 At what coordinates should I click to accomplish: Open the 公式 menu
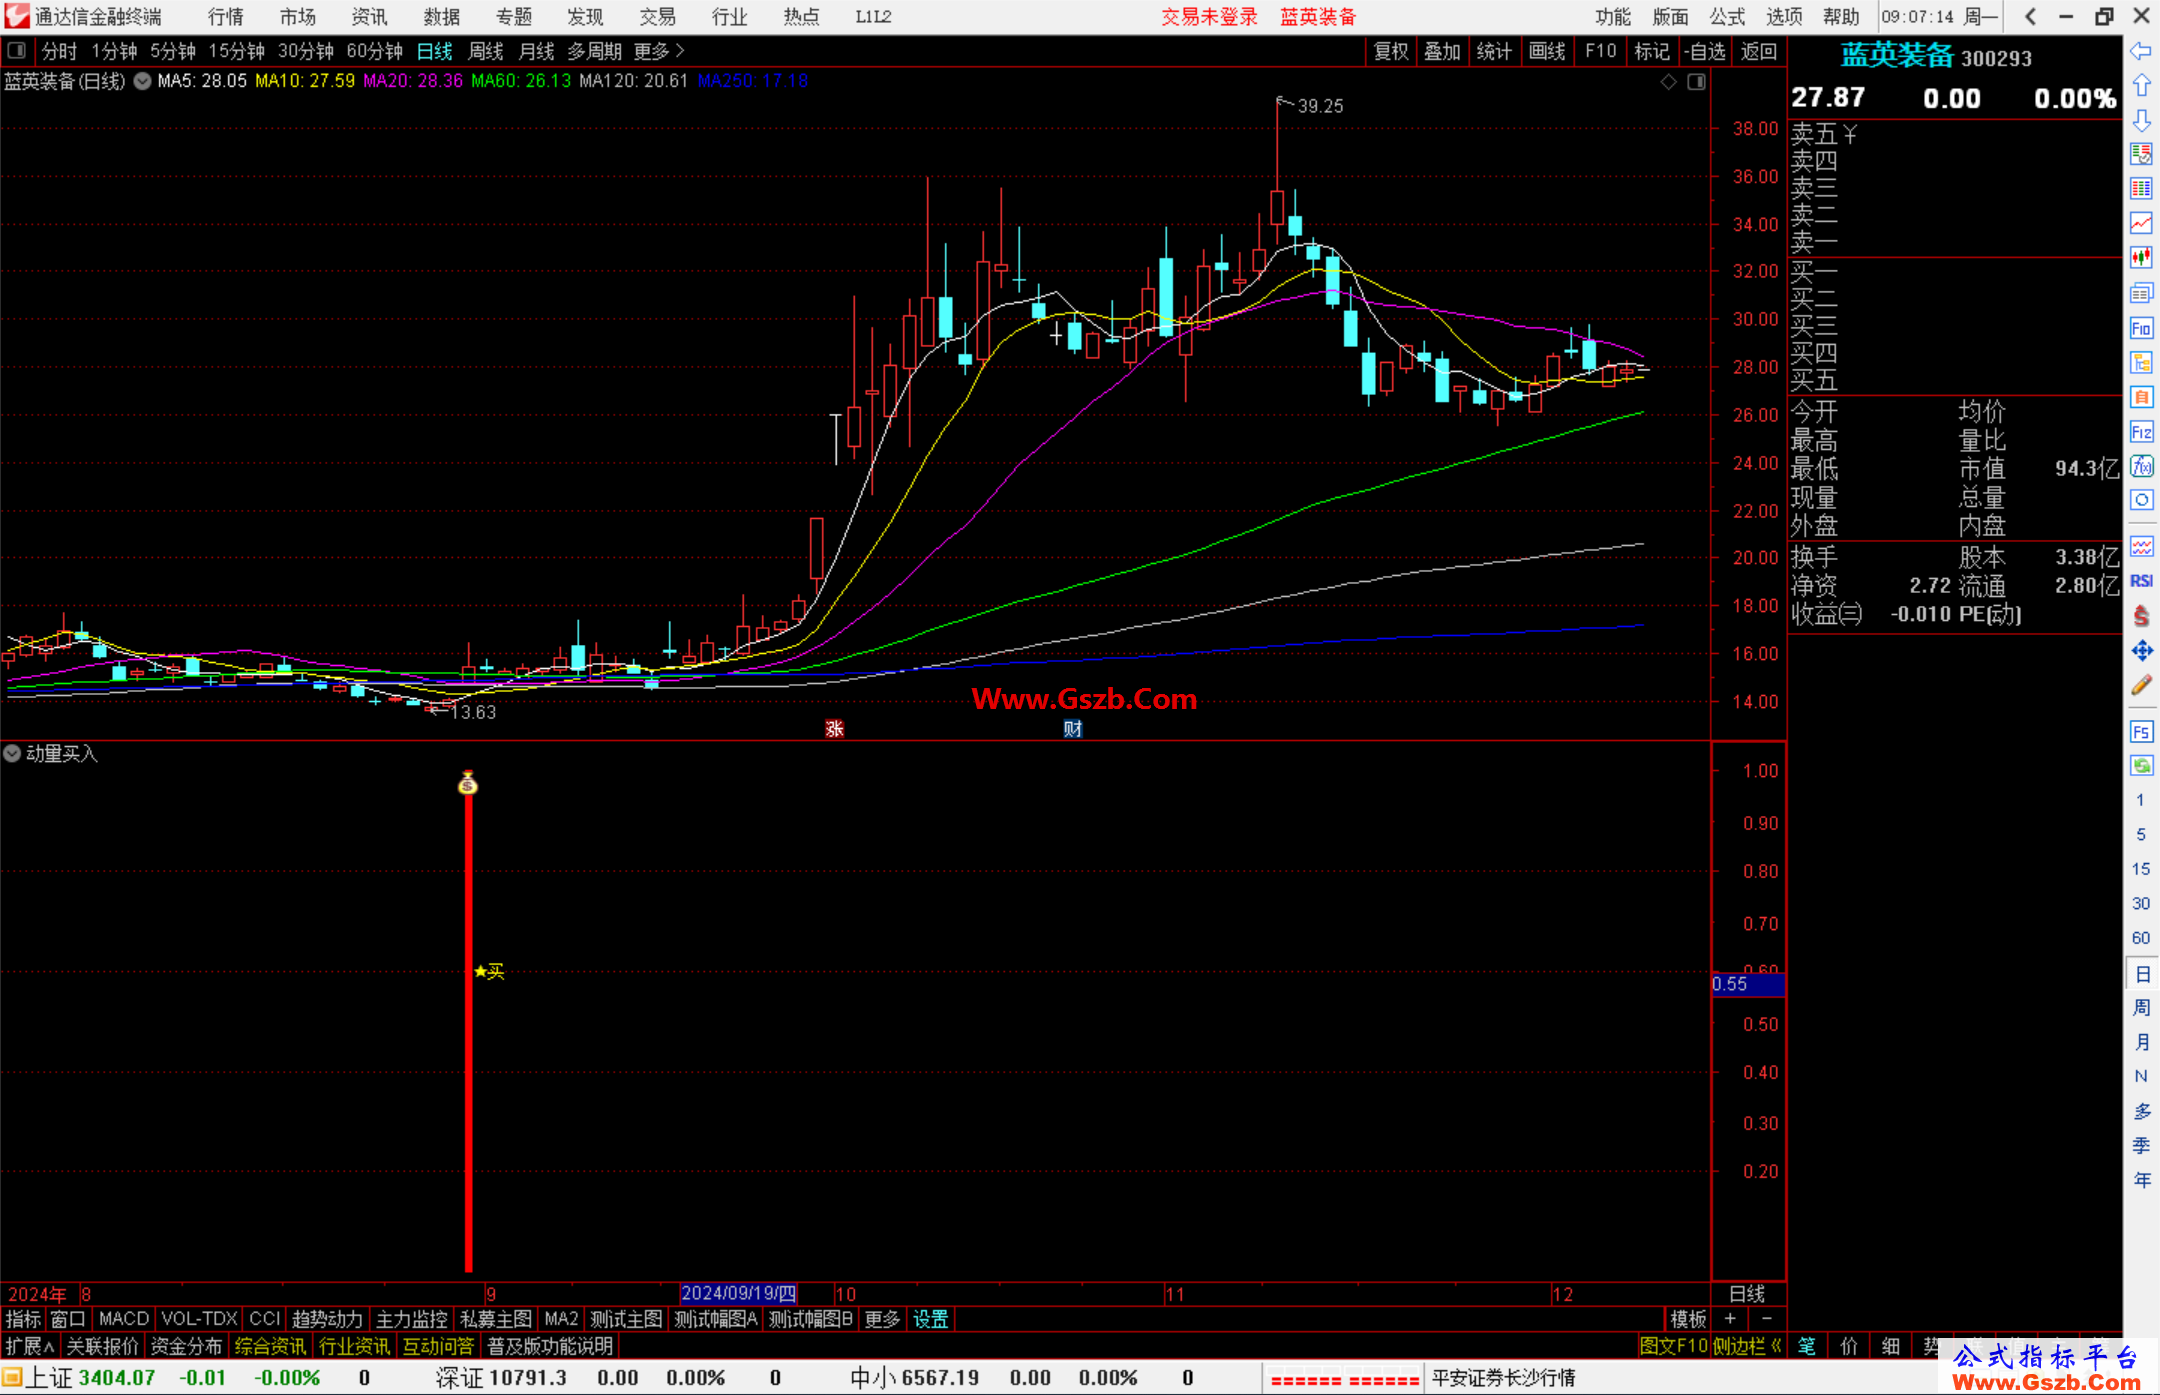pos(1727,17)
